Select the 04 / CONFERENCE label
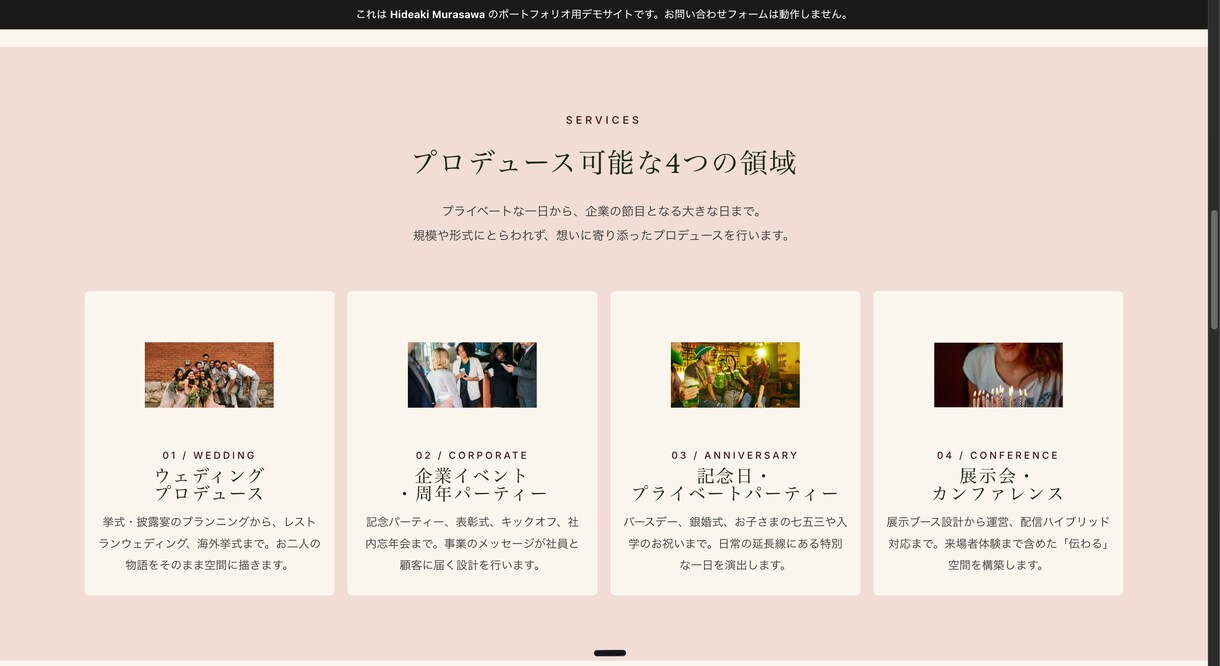This screenshot has height=666, width=1220. coord(998,455)
